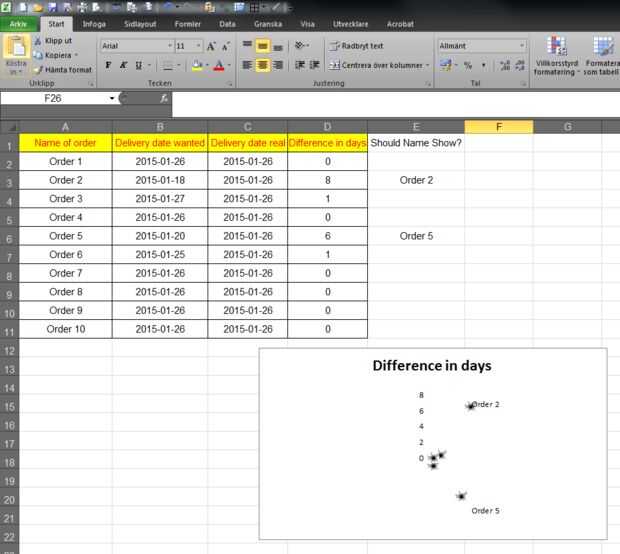Switch to the Sidlayout tab
This screenshot has width=620, height=554.
coord(140,24)
